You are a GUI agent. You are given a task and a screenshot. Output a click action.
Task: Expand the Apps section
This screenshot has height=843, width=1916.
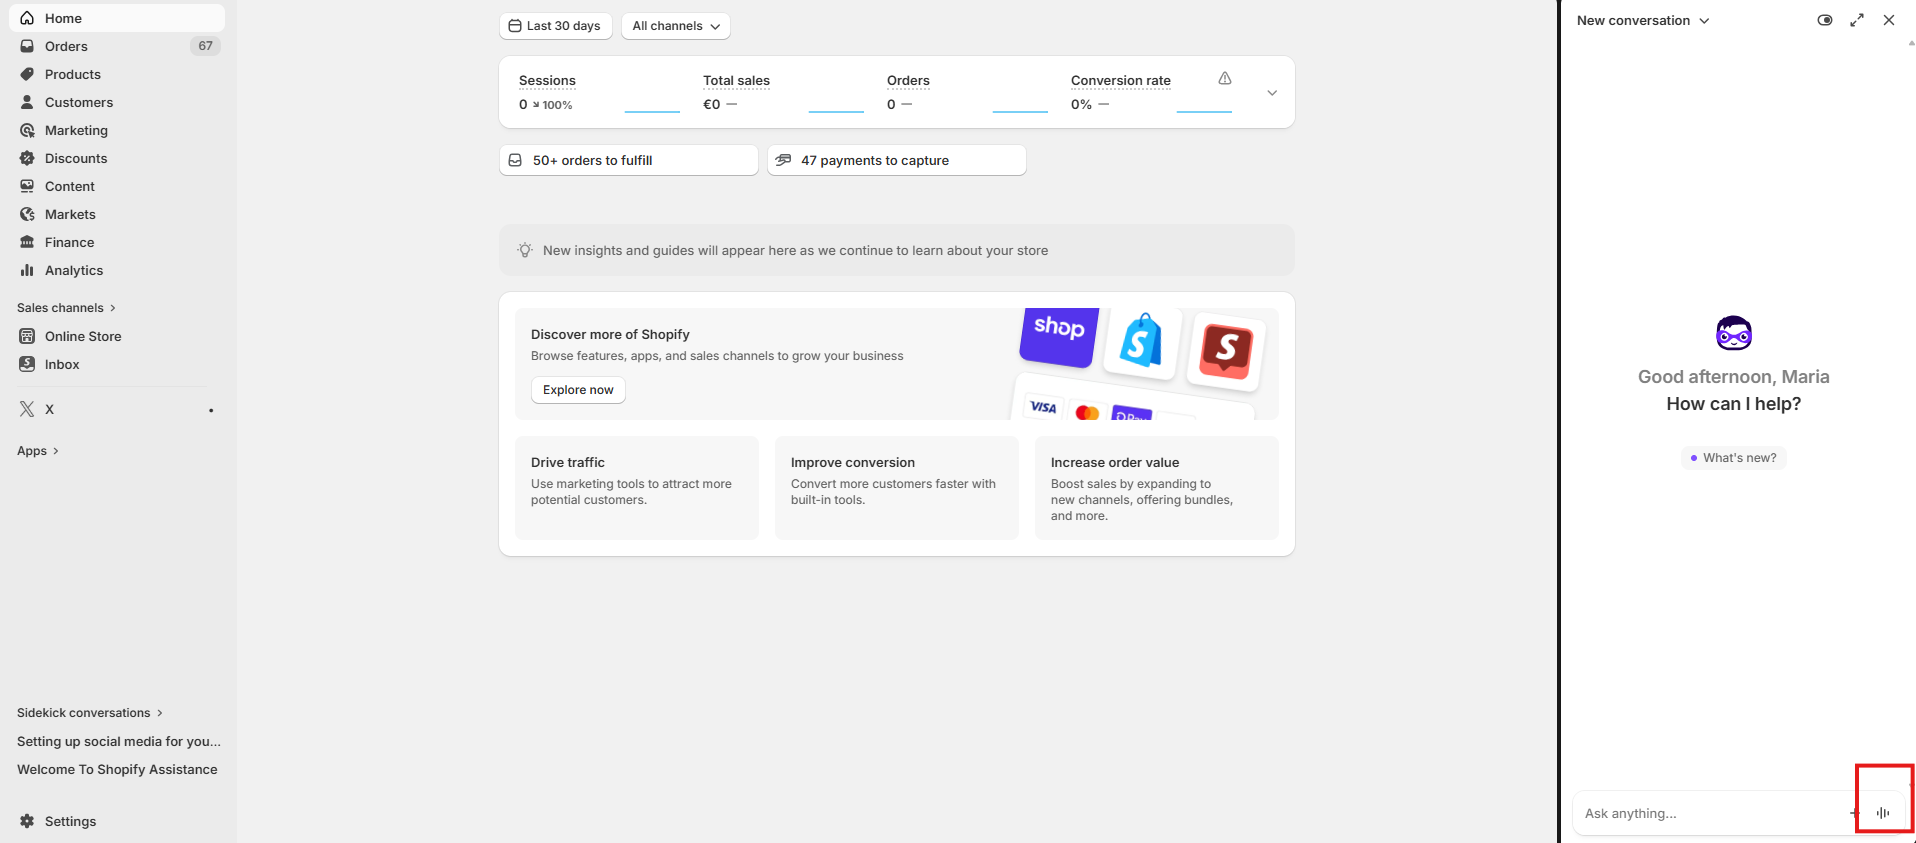38,451
